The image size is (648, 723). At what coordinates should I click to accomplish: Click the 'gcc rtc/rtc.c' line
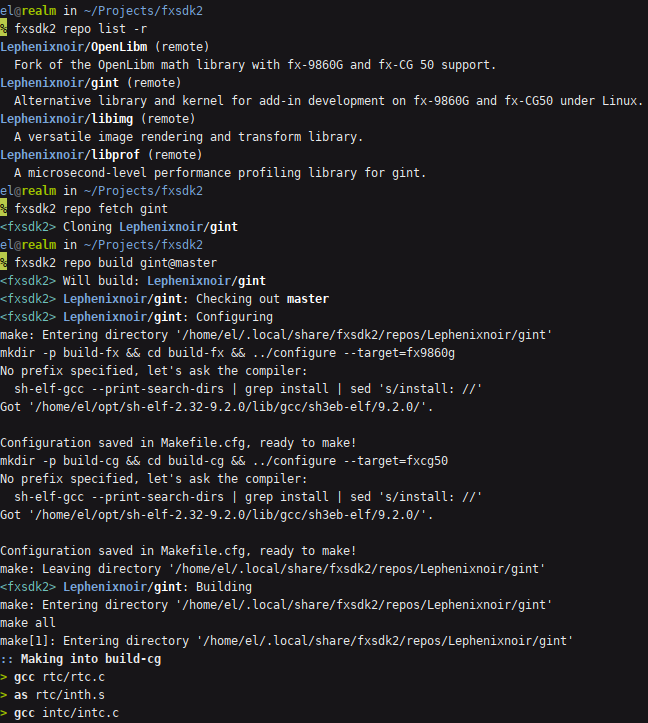pos(53,676)
